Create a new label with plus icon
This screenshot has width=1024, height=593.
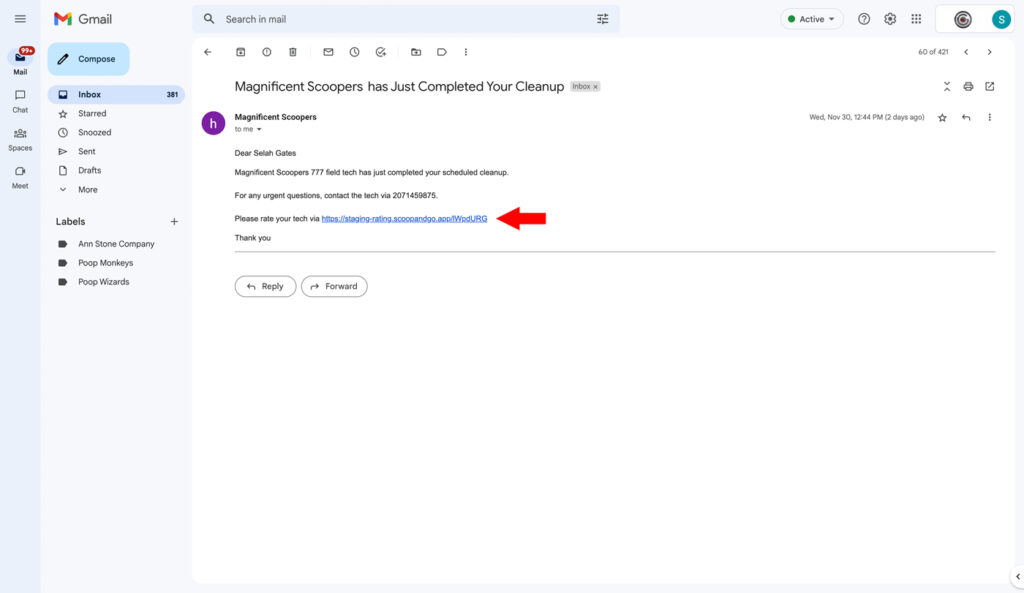(174, 221)
